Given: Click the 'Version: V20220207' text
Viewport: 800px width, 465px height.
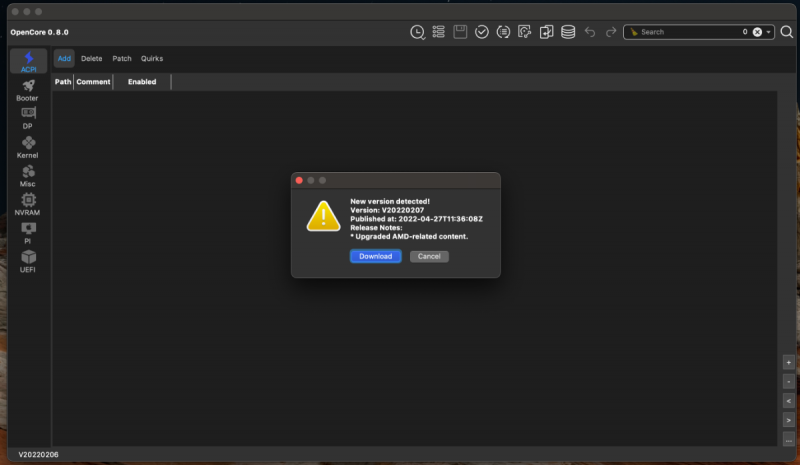Looking at the screenshot, I should [387, 210].
